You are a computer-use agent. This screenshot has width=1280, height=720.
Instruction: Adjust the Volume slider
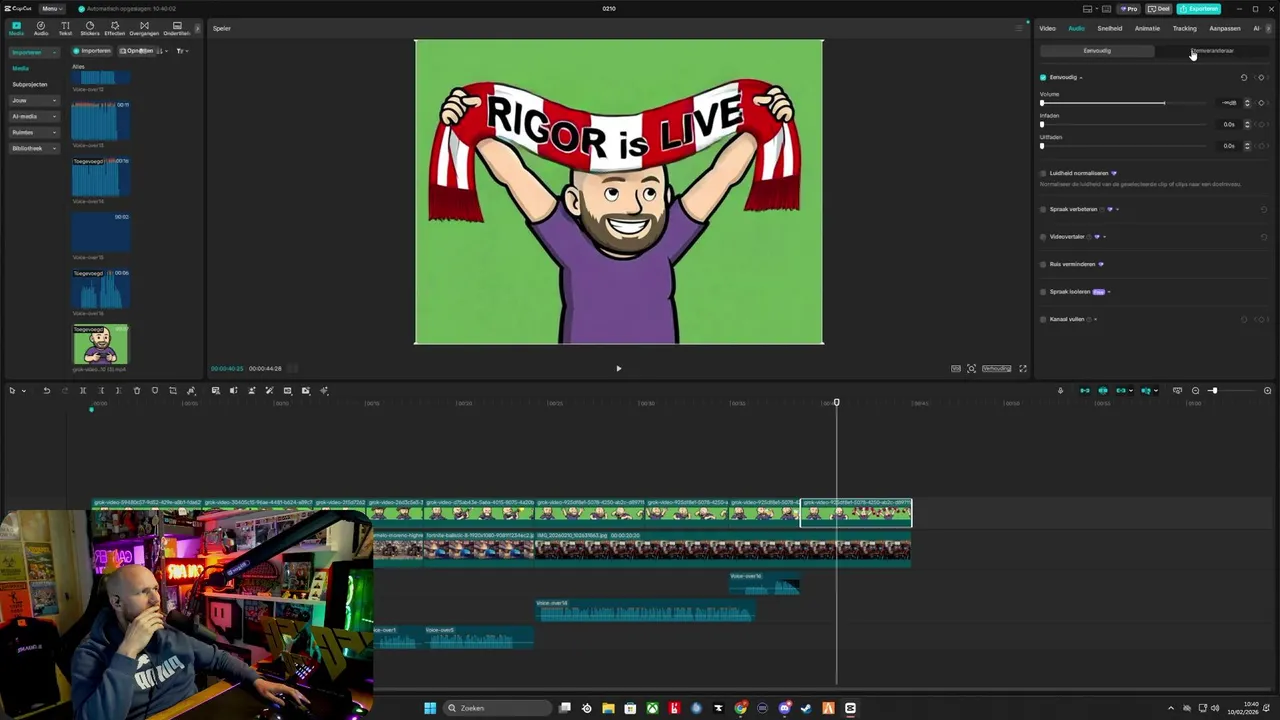(1123, 103)
